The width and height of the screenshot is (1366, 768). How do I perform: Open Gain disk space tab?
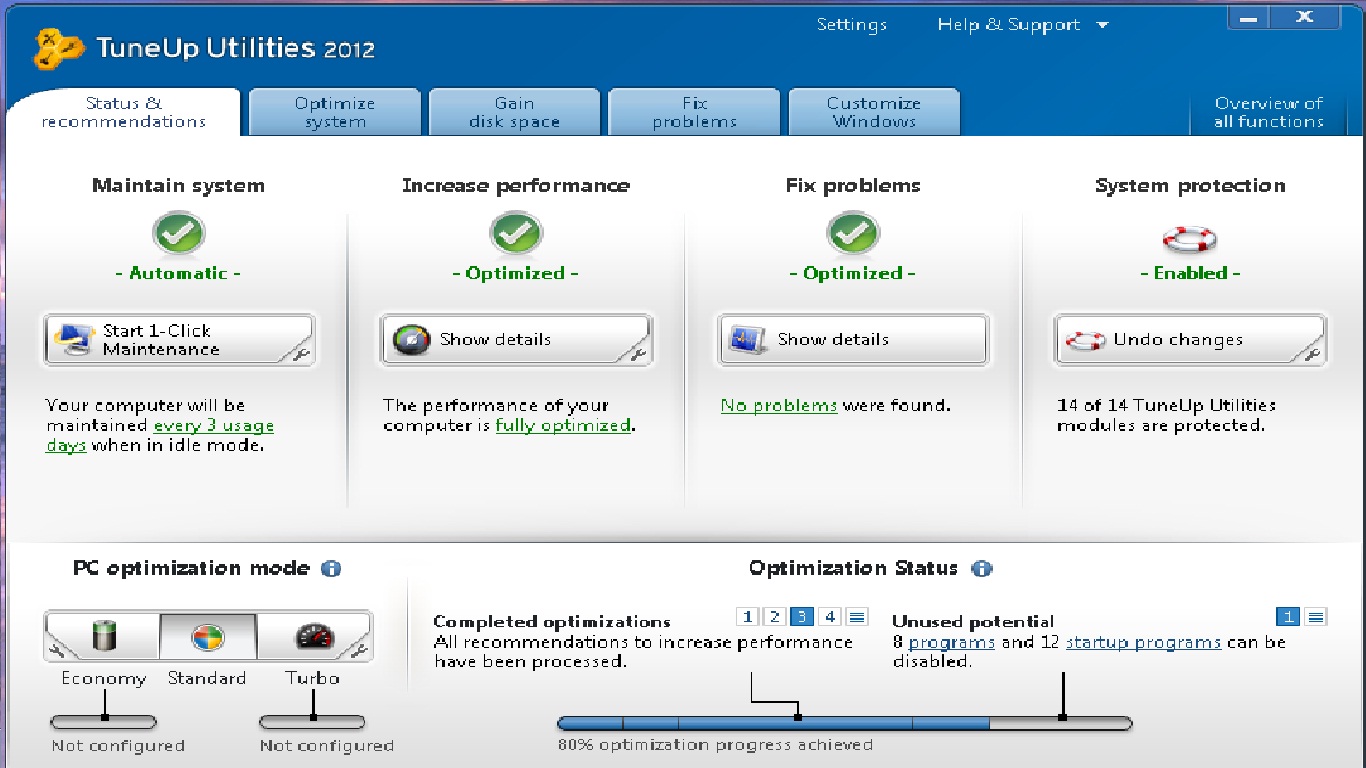click(x=514, y=112)
